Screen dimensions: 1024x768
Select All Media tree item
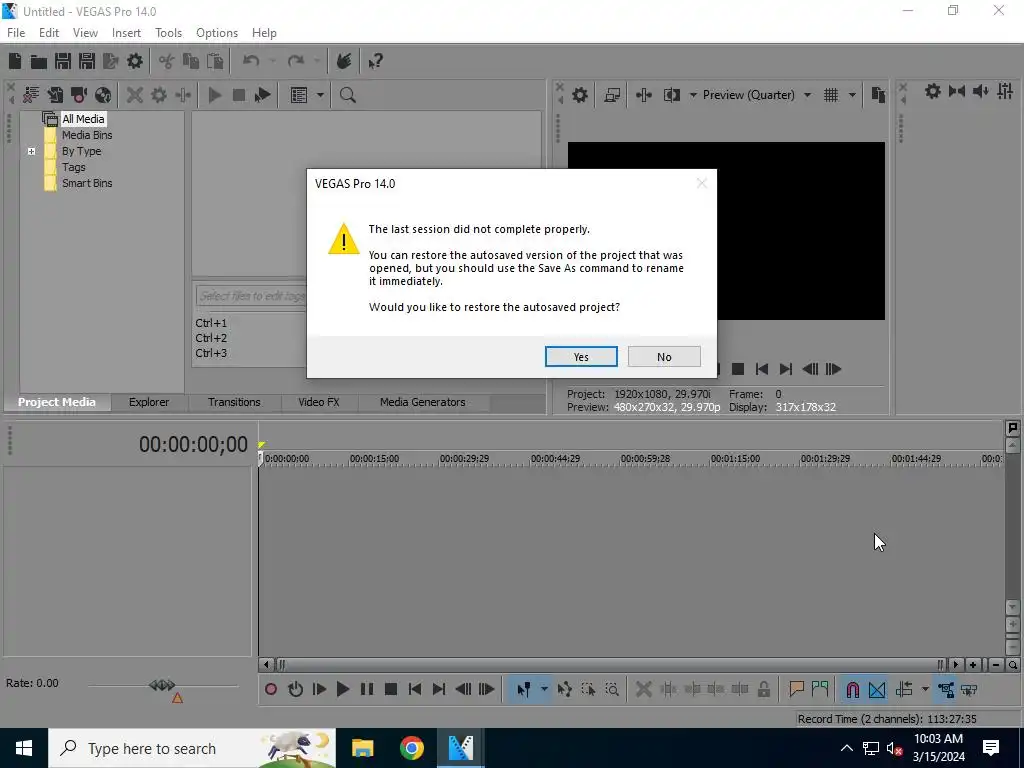(83, 119)
